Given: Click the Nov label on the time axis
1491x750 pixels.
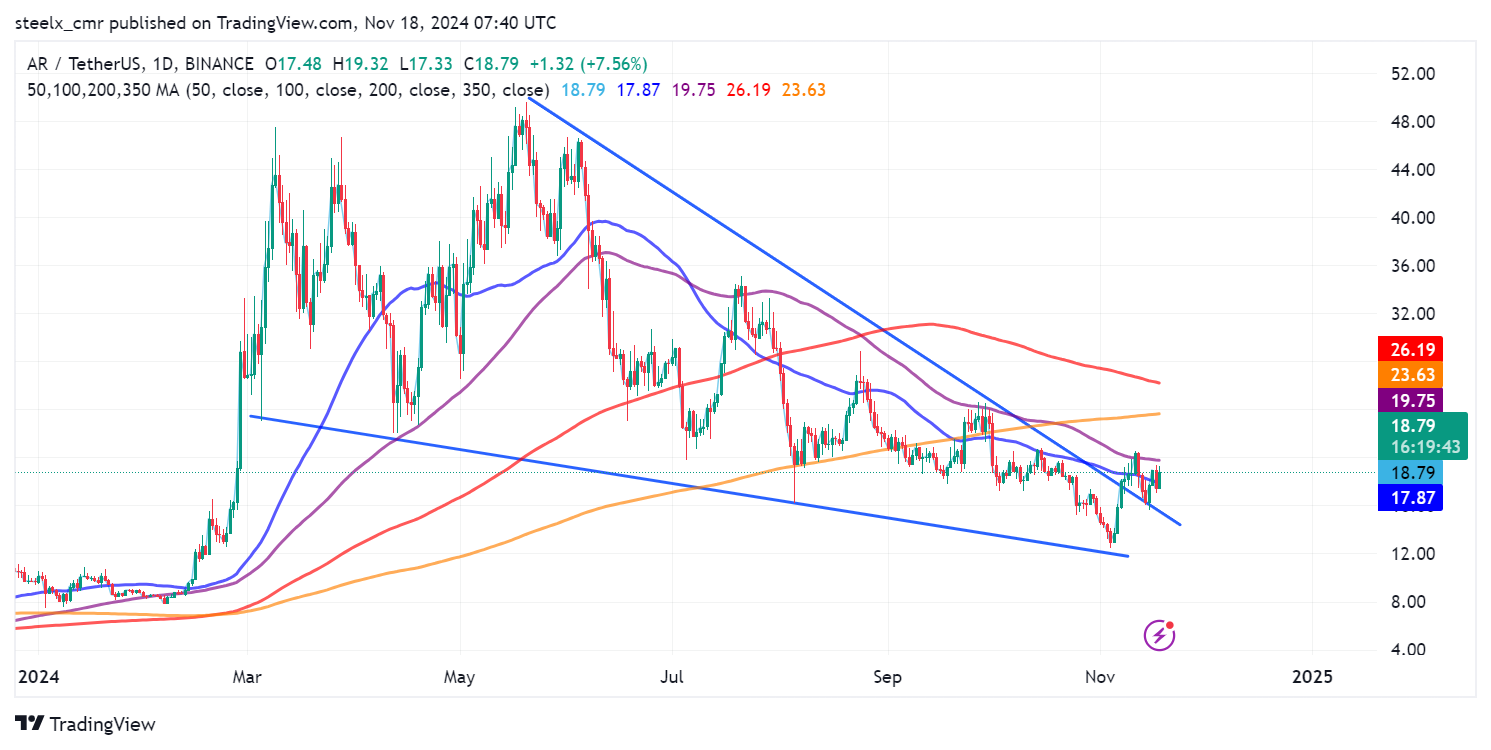Looking at the screenshot, I should click(1100, 677).
